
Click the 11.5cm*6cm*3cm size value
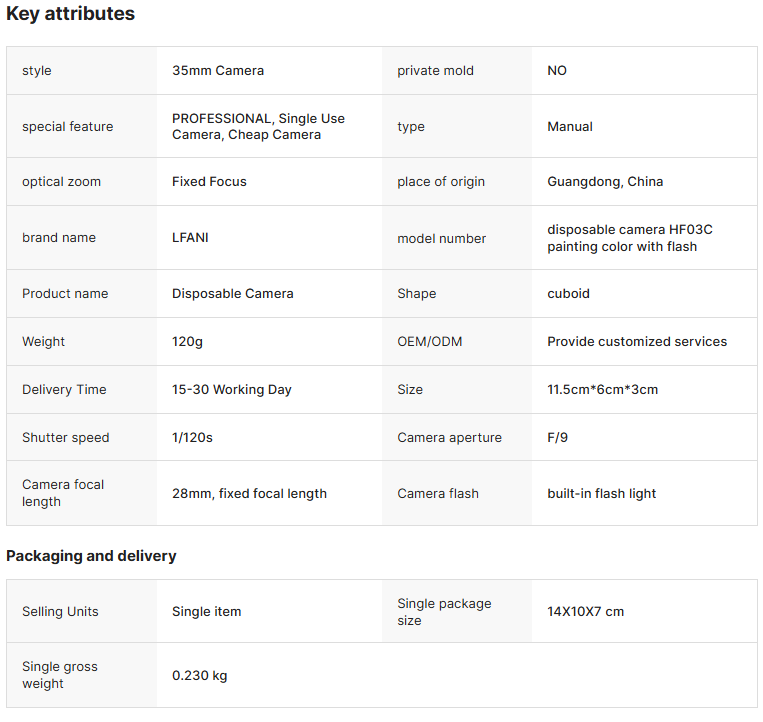tap(602, 389)
